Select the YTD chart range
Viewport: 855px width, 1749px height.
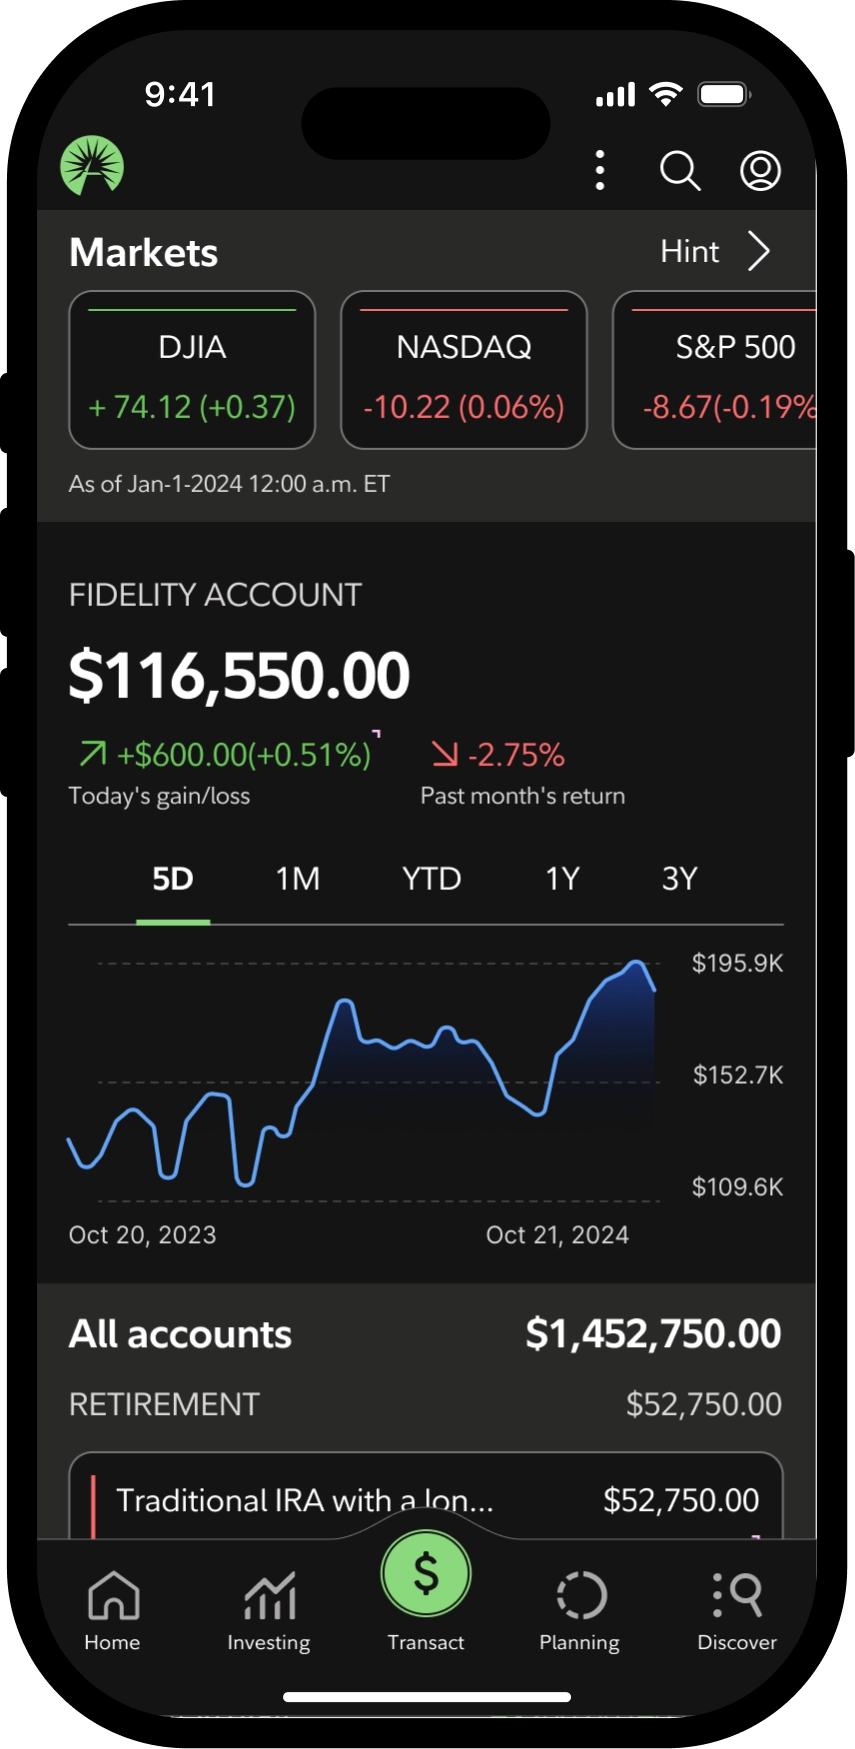(x=431, y=879)
